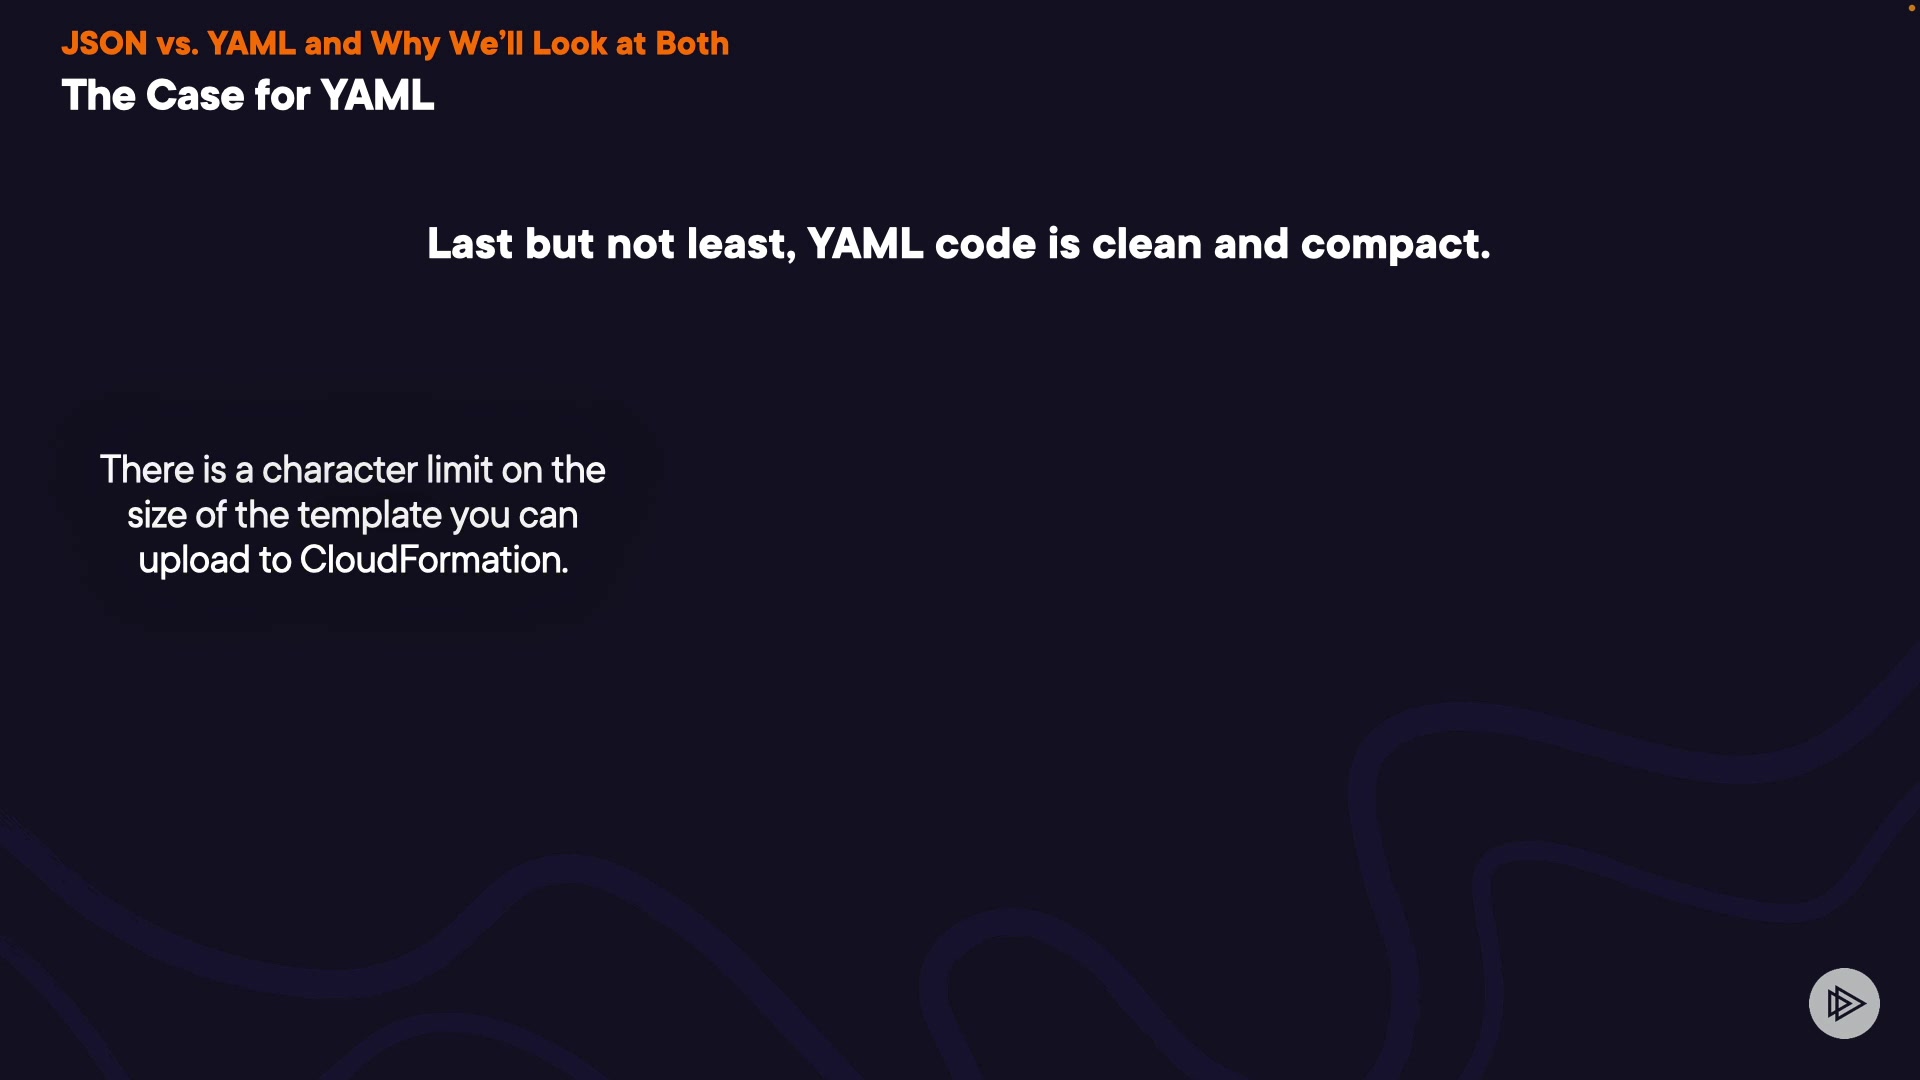Click the word 'Both' in the orange title
Screen dimensions: 1920x1080
point(692,44)
